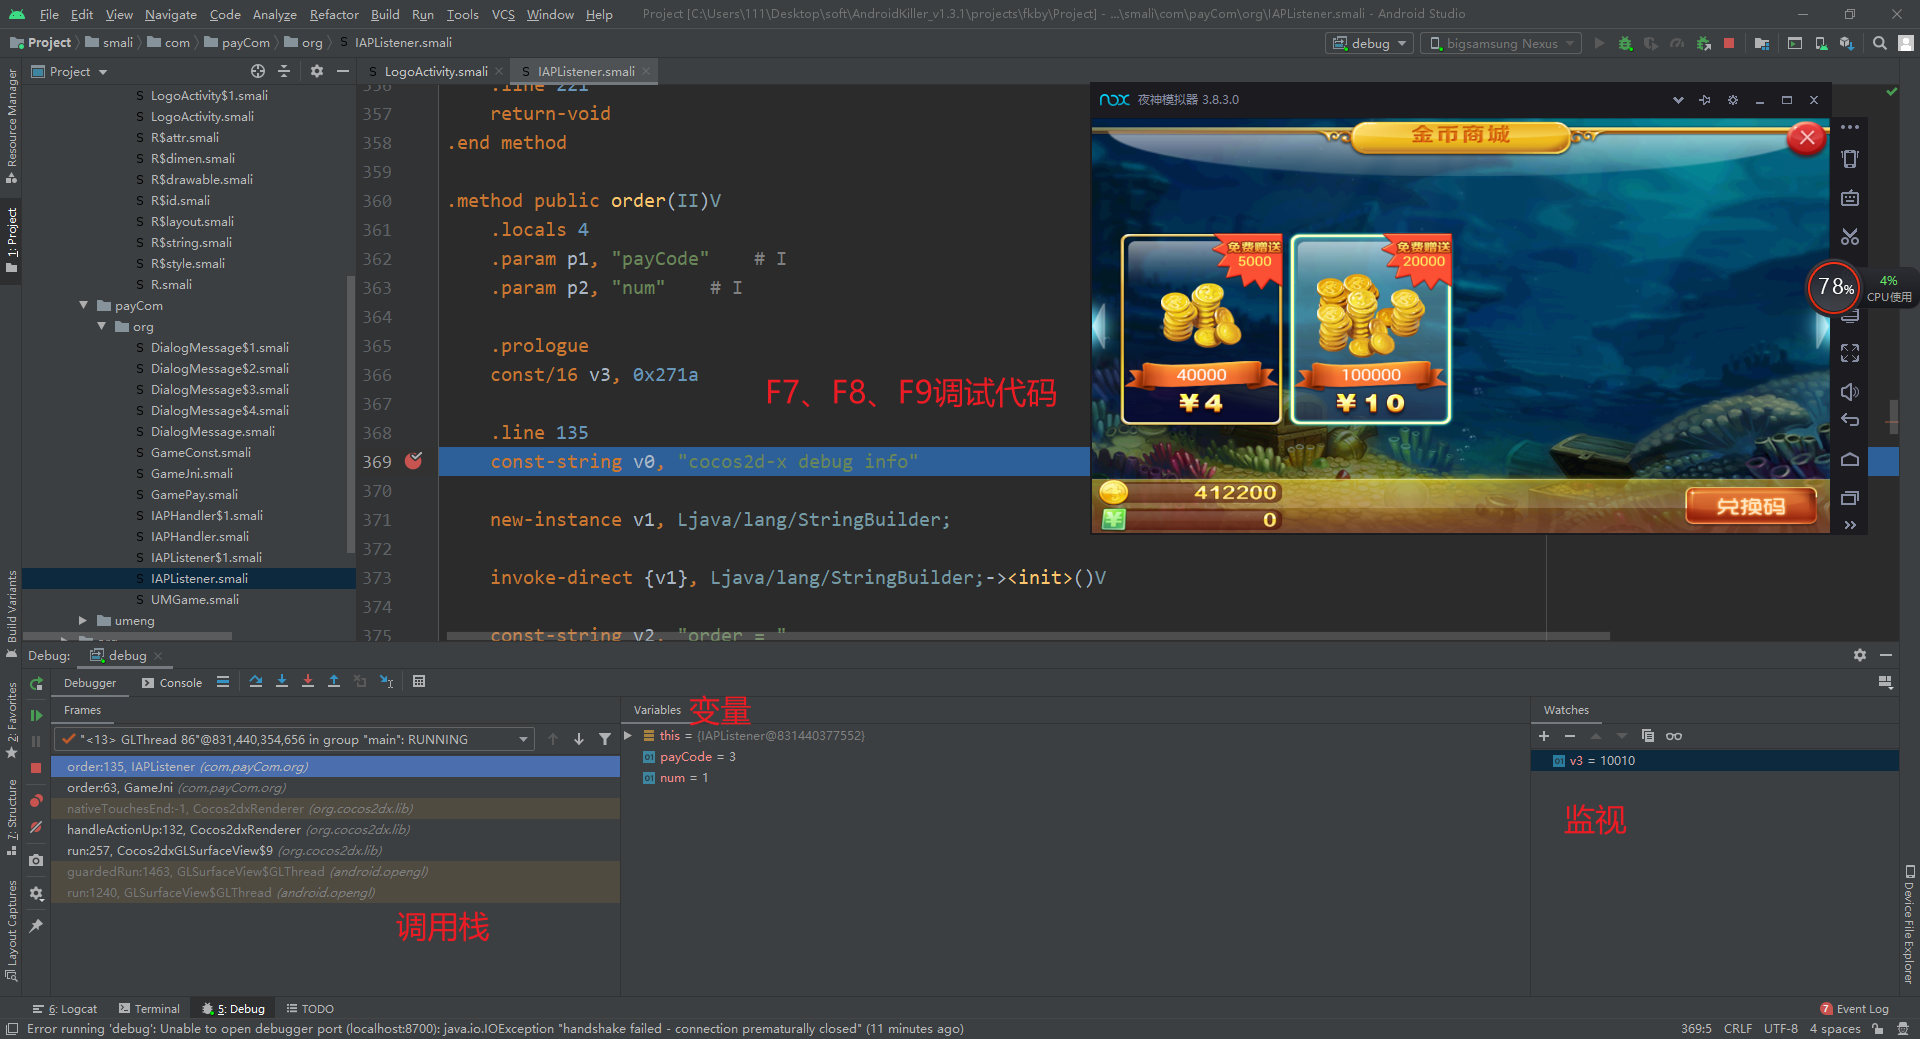Click the Step Over debugger icon
Screen dimensions: 1920x1039
point(256,682)
